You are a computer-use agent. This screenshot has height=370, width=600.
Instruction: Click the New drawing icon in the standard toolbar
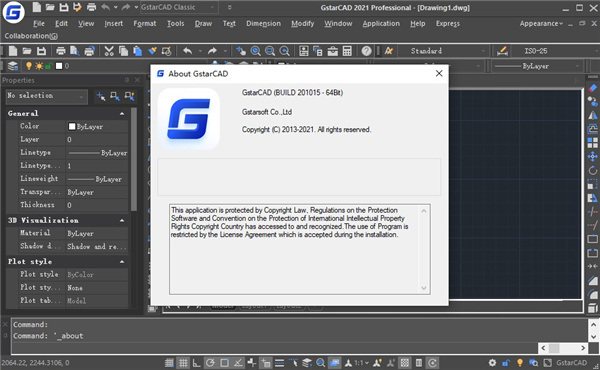(13, 51)
